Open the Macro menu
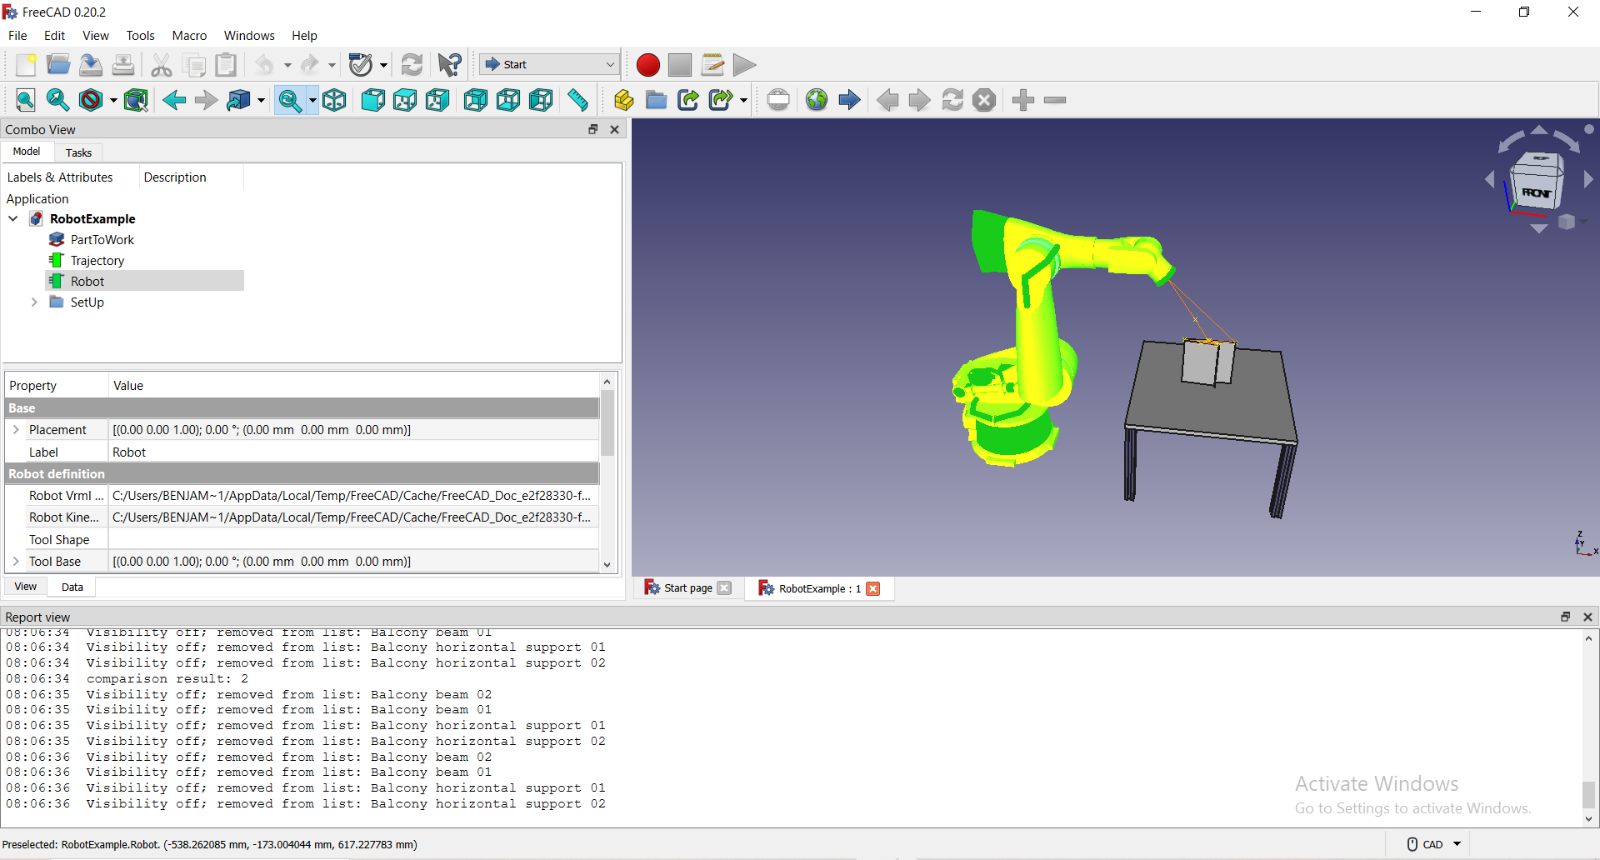The height and width of the screenshot is (860, 1600). [189, 36]
